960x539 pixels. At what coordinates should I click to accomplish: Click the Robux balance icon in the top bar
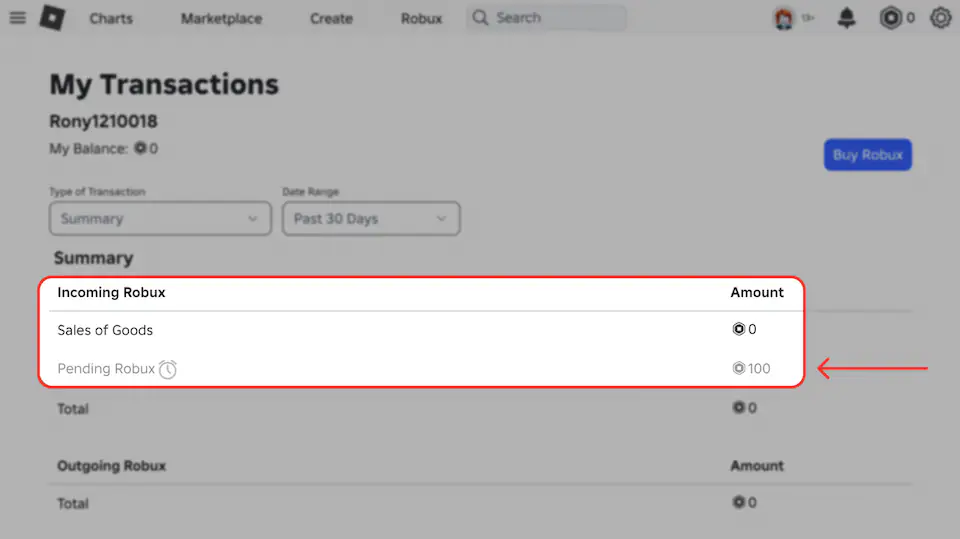(890, 18)
